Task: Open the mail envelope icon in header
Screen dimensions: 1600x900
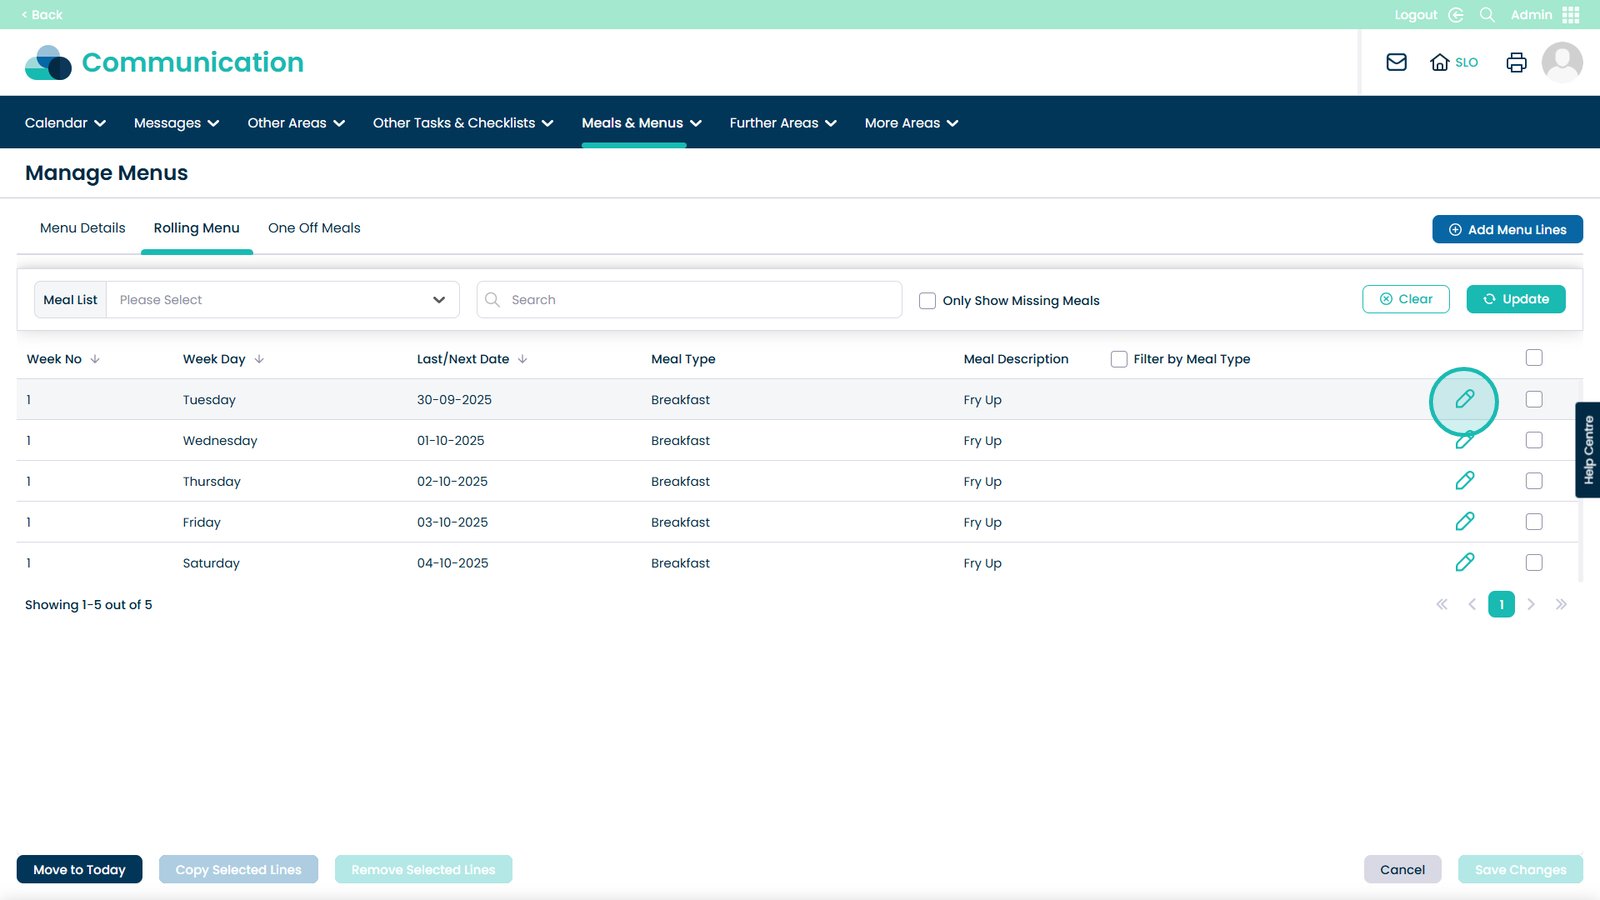Action: click(1396, 62)
